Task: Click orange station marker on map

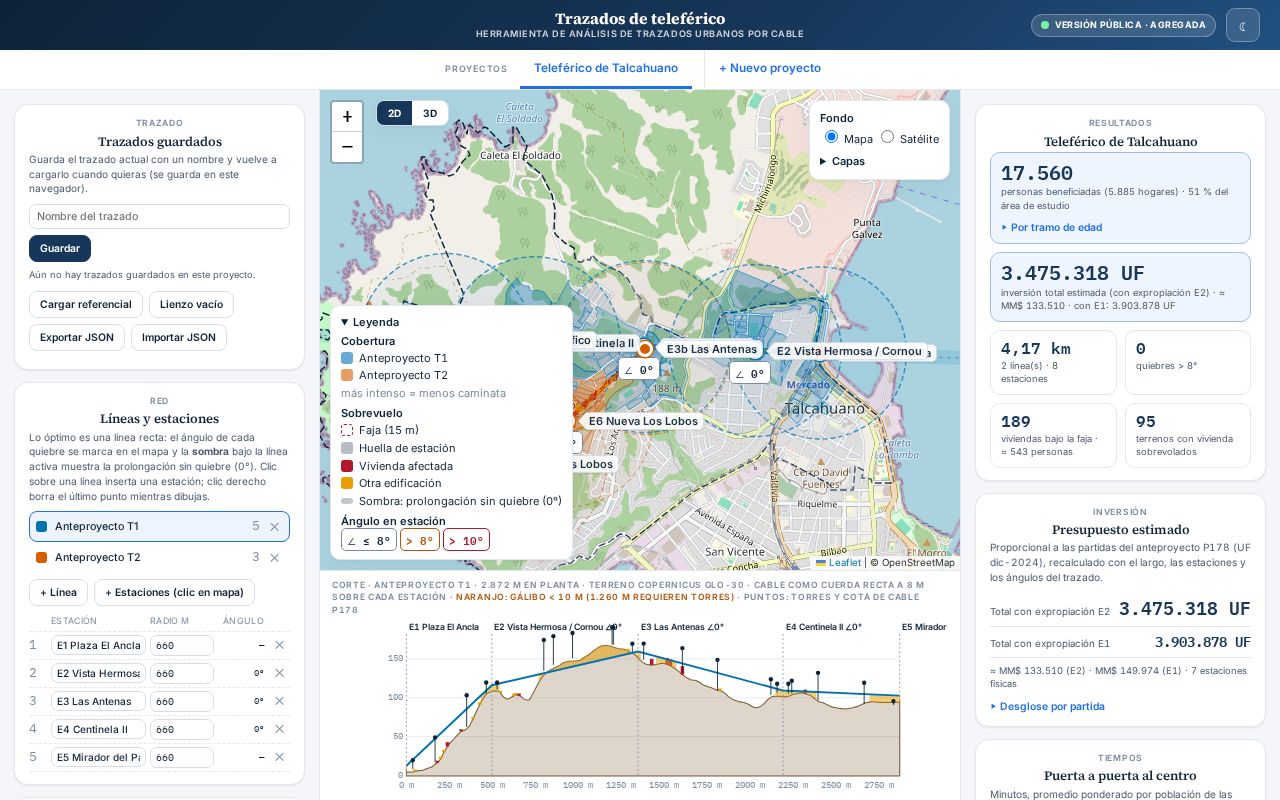Action: tap(645, 349)
